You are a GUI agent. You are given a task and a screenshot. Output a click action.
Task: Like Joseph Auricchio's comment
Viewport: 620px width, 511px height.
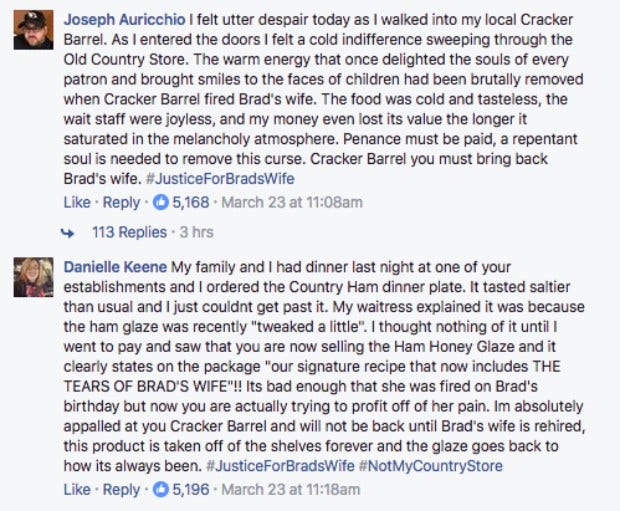point(77,203)
